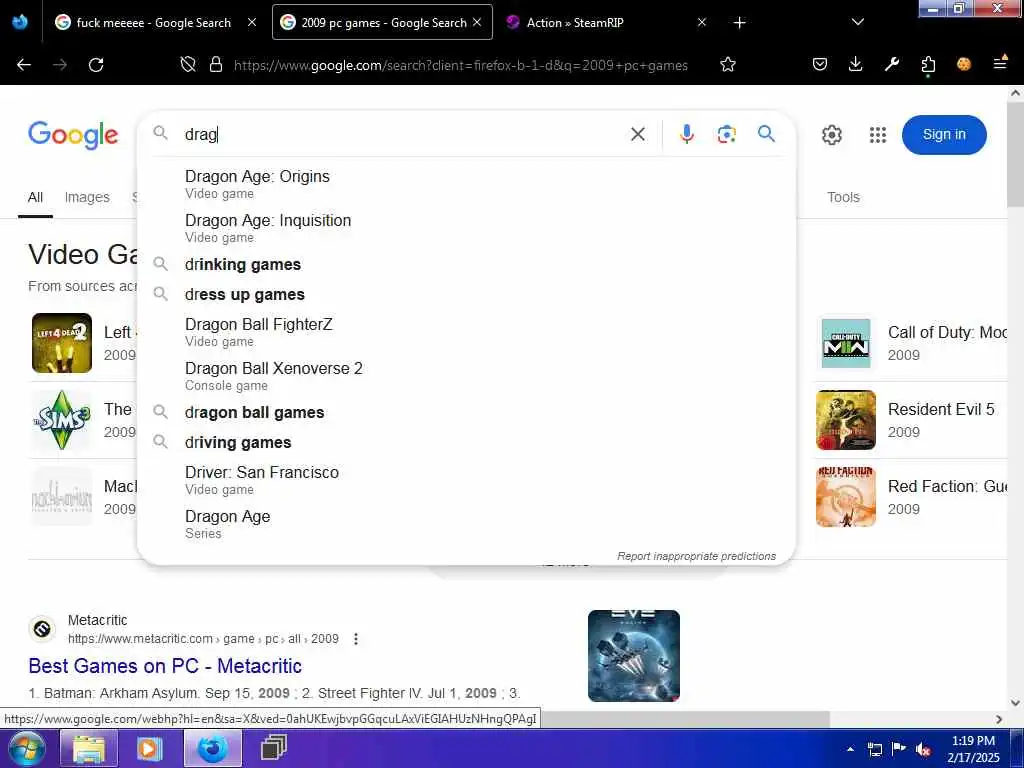Screen dimensions: 1024x768
Task: Click Report inappropriate predictions link
Action: (696, 556)
